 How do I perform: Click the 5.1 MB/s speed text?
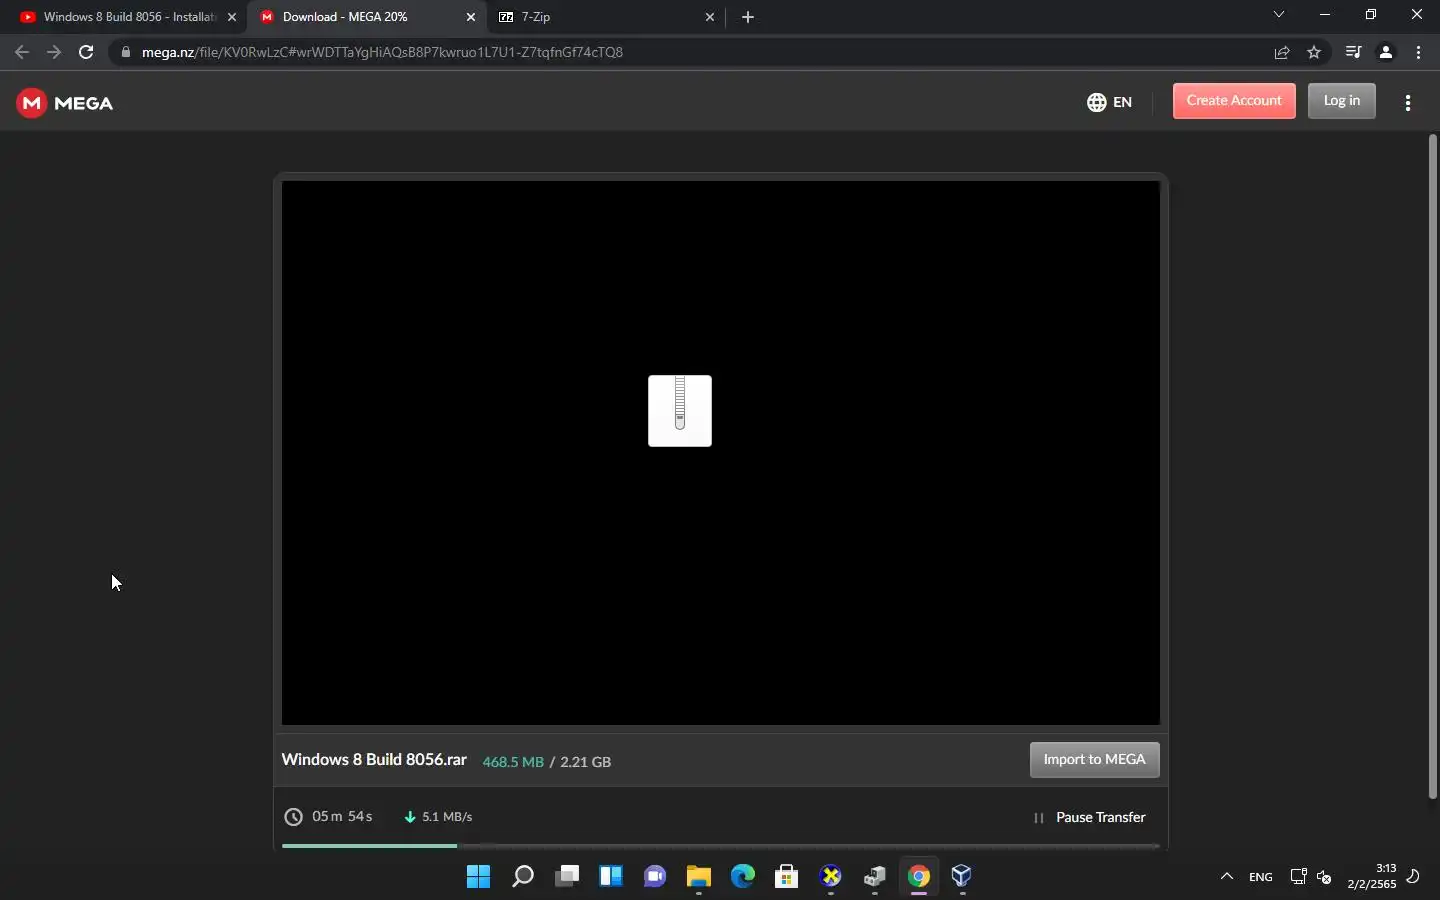point(447,817)
